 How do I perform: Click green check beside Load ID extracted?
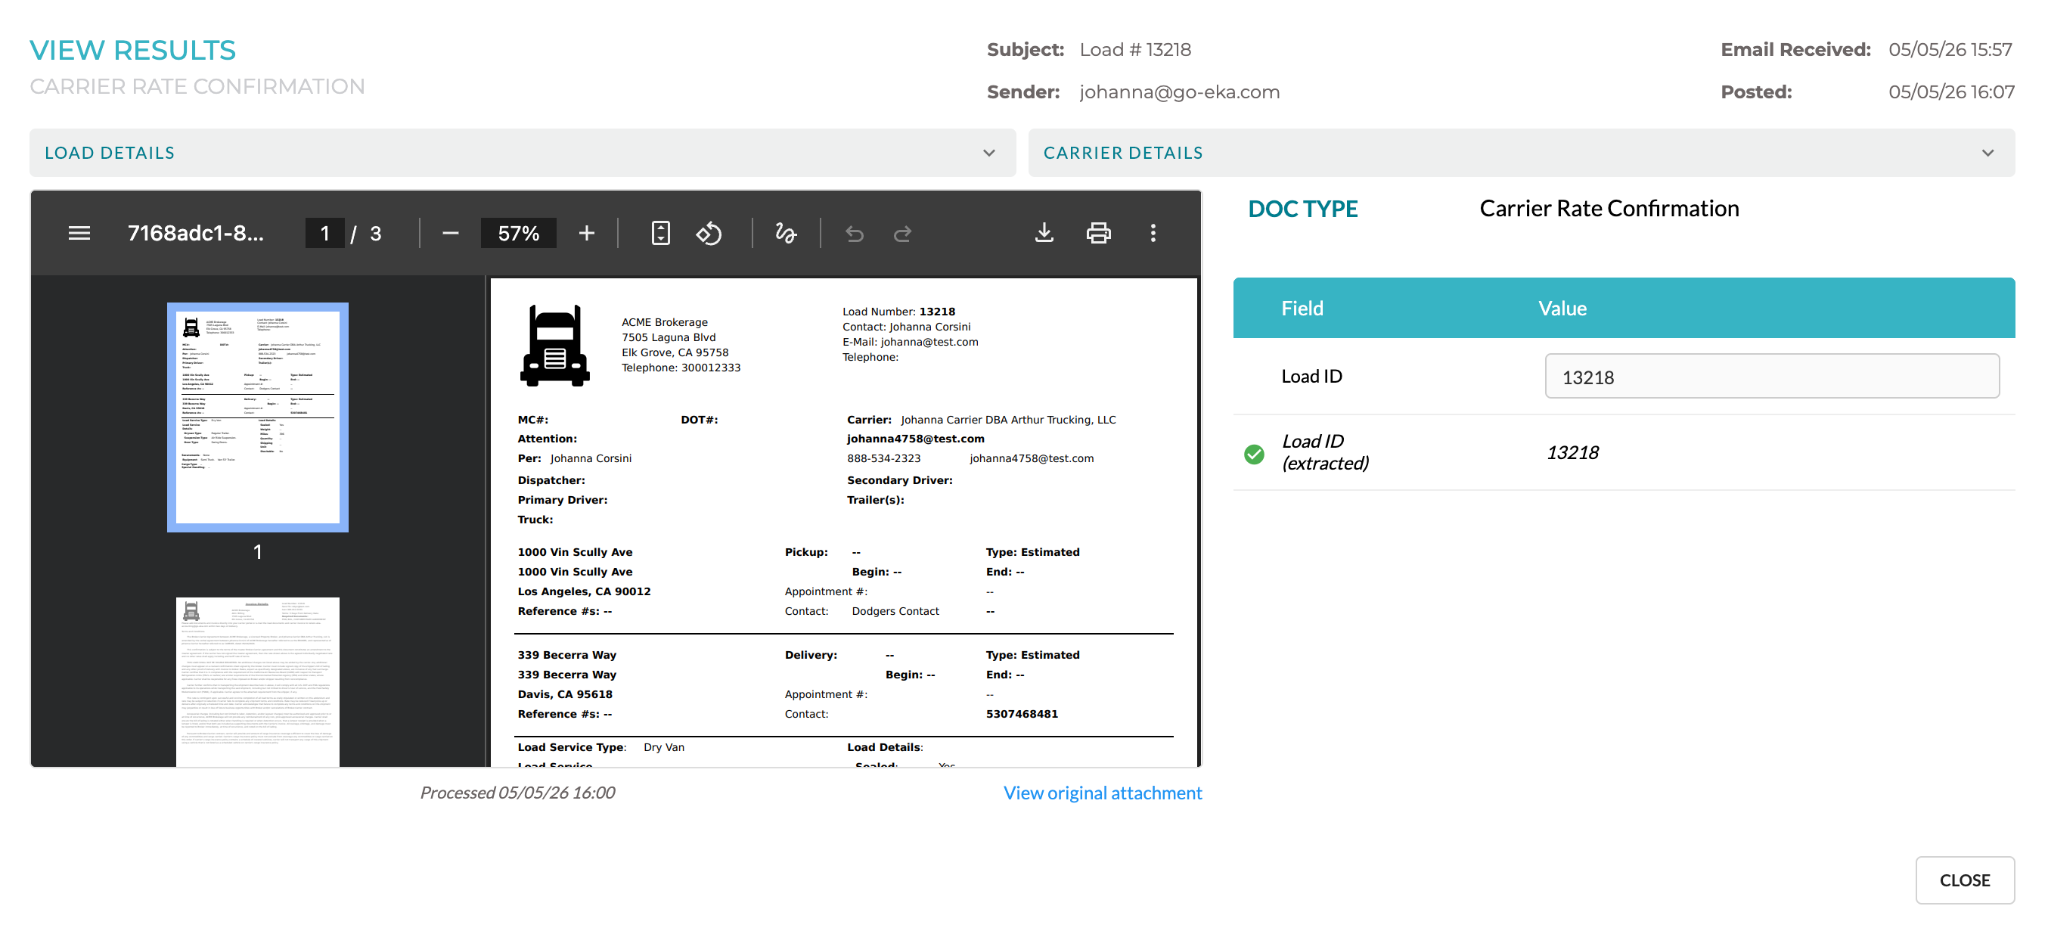1254,454
